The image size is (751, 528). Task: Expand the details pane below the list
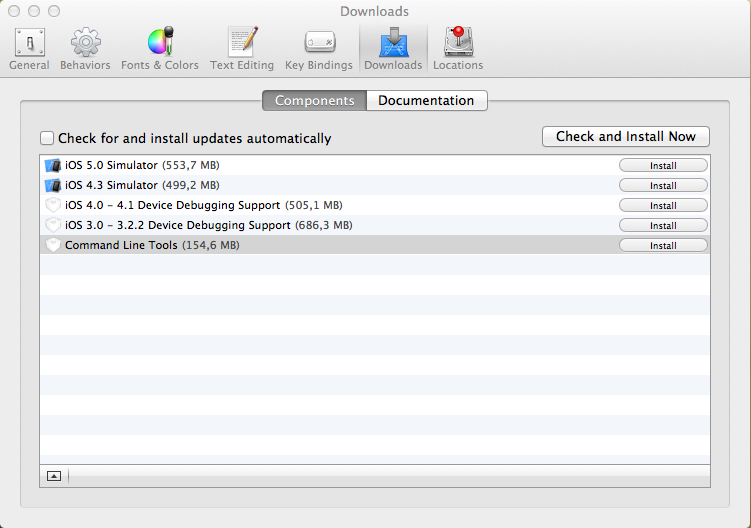click(54, 476)
